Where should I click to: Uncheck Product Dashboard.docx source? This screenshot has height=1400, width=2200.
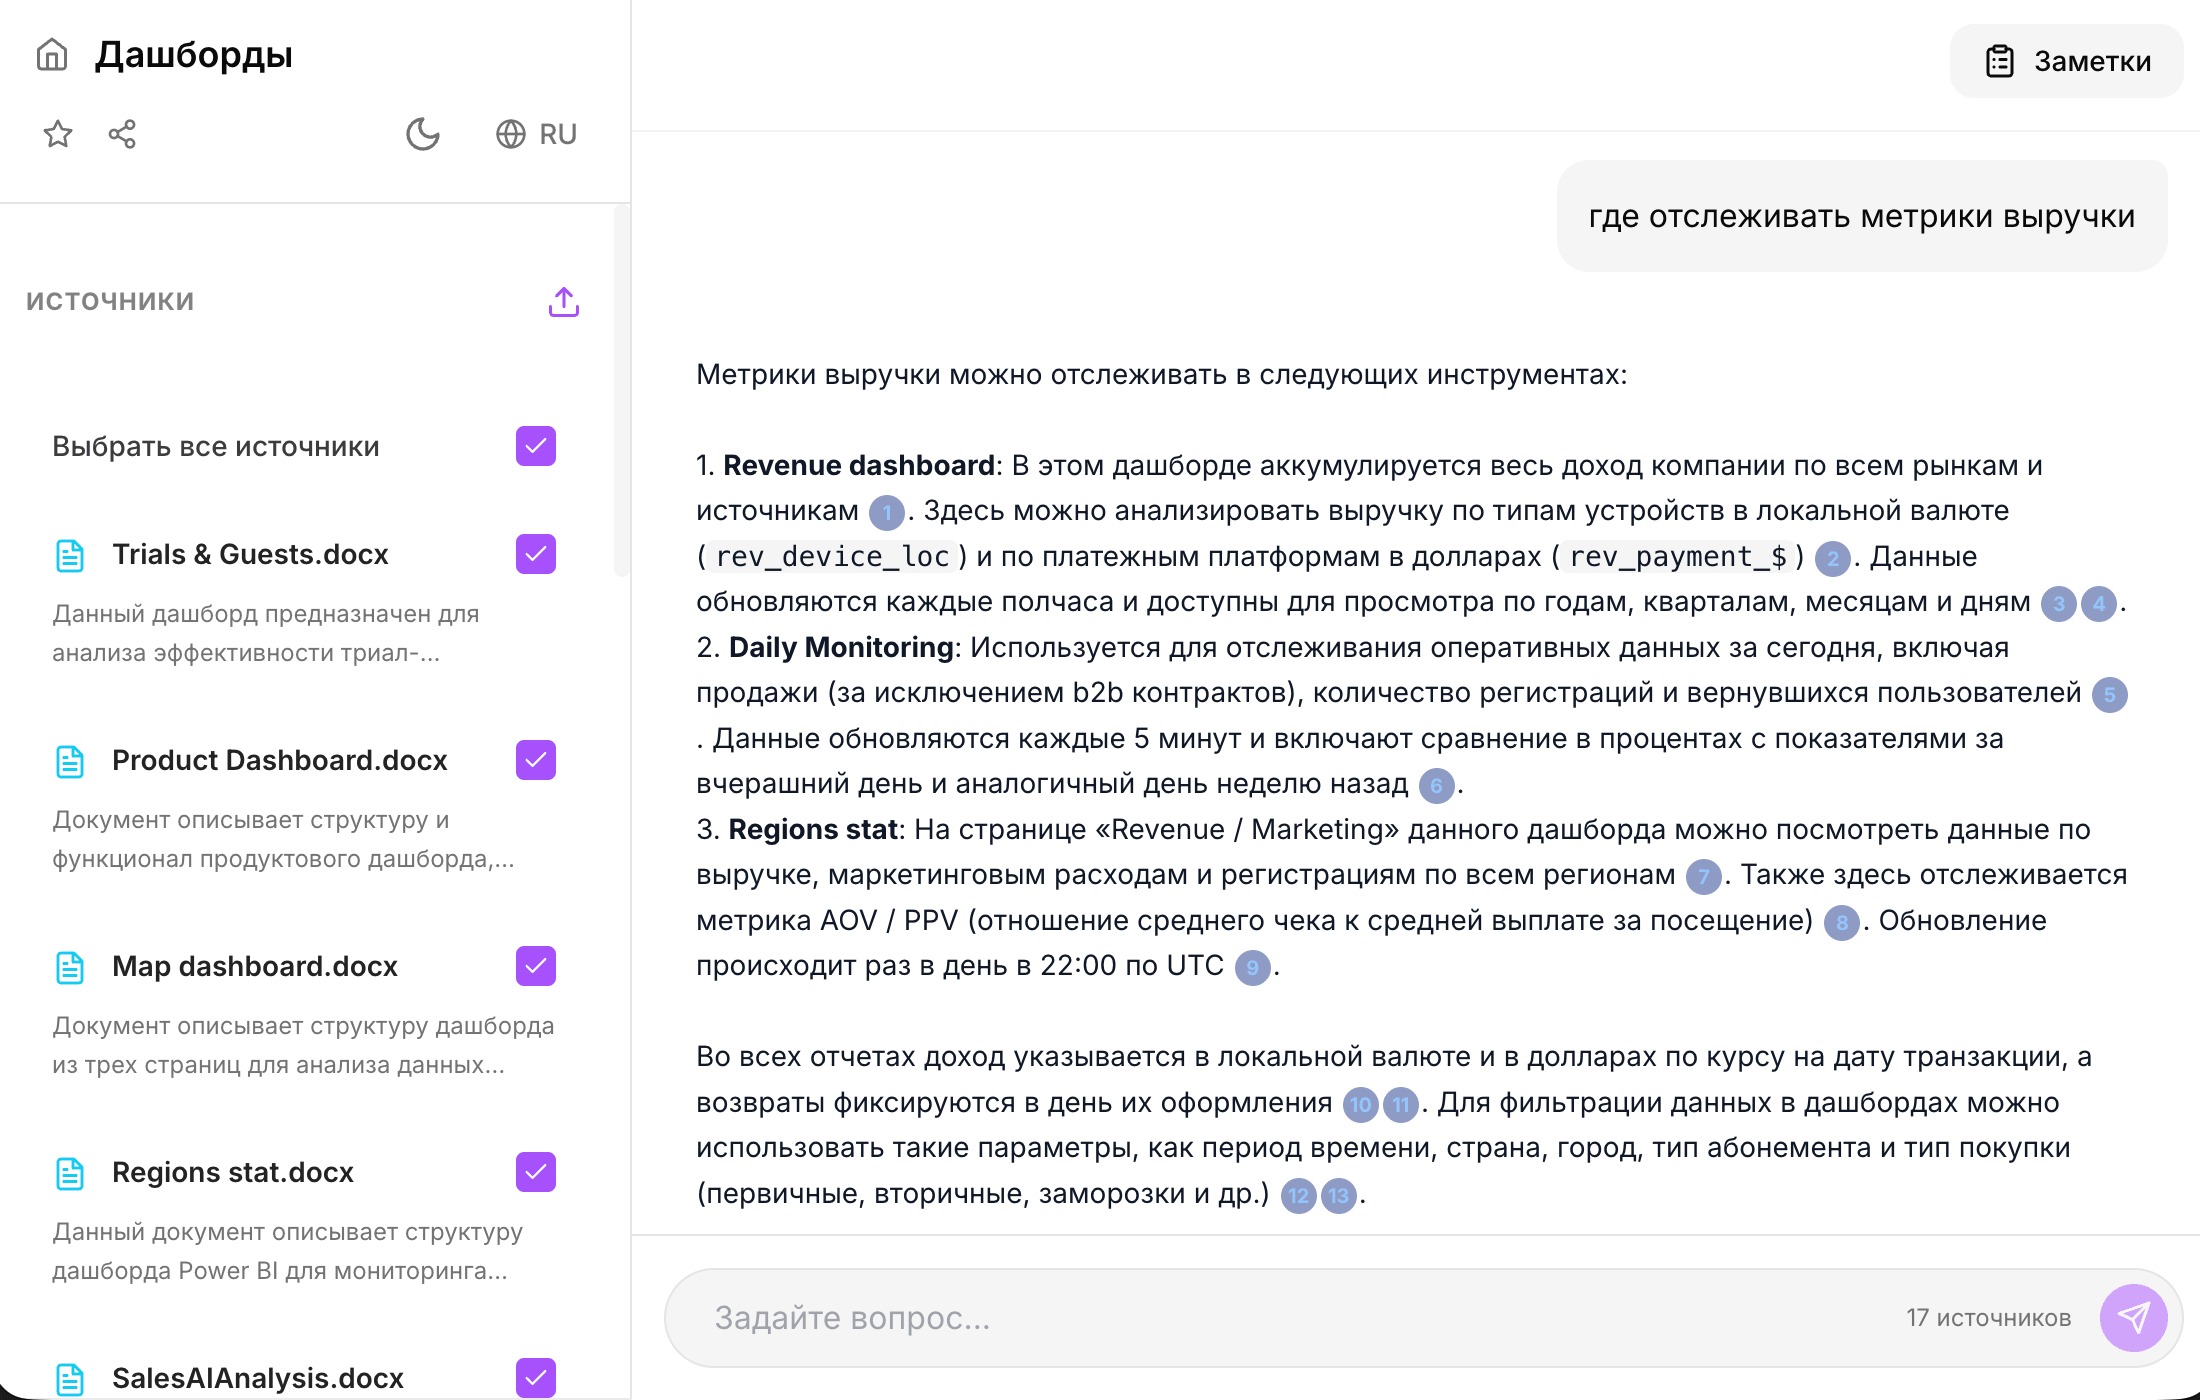(536, 760)
